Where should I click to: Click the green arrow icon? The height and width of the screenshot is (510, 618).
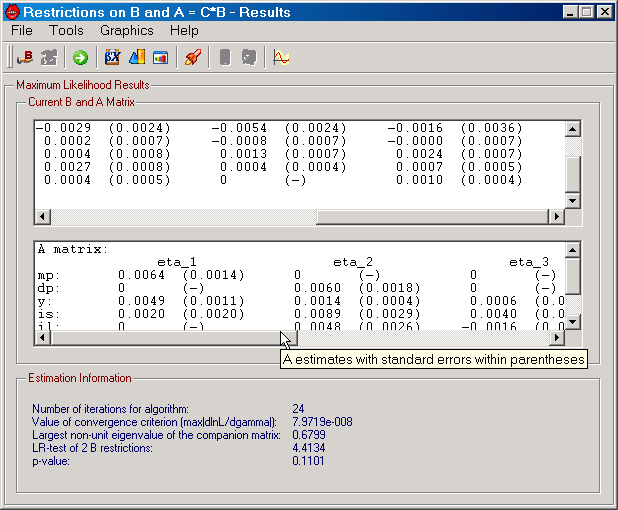80,58
